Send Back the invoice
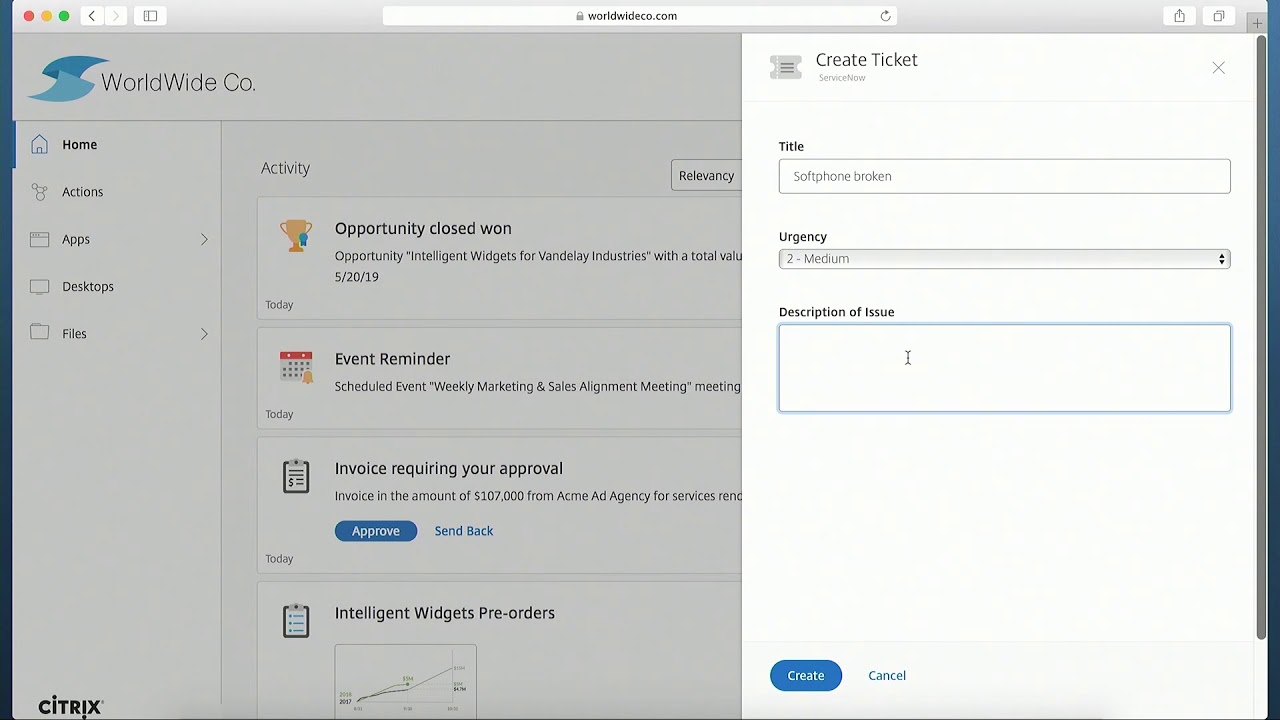Screen dimensions: 1280x720 coord(464,531)
